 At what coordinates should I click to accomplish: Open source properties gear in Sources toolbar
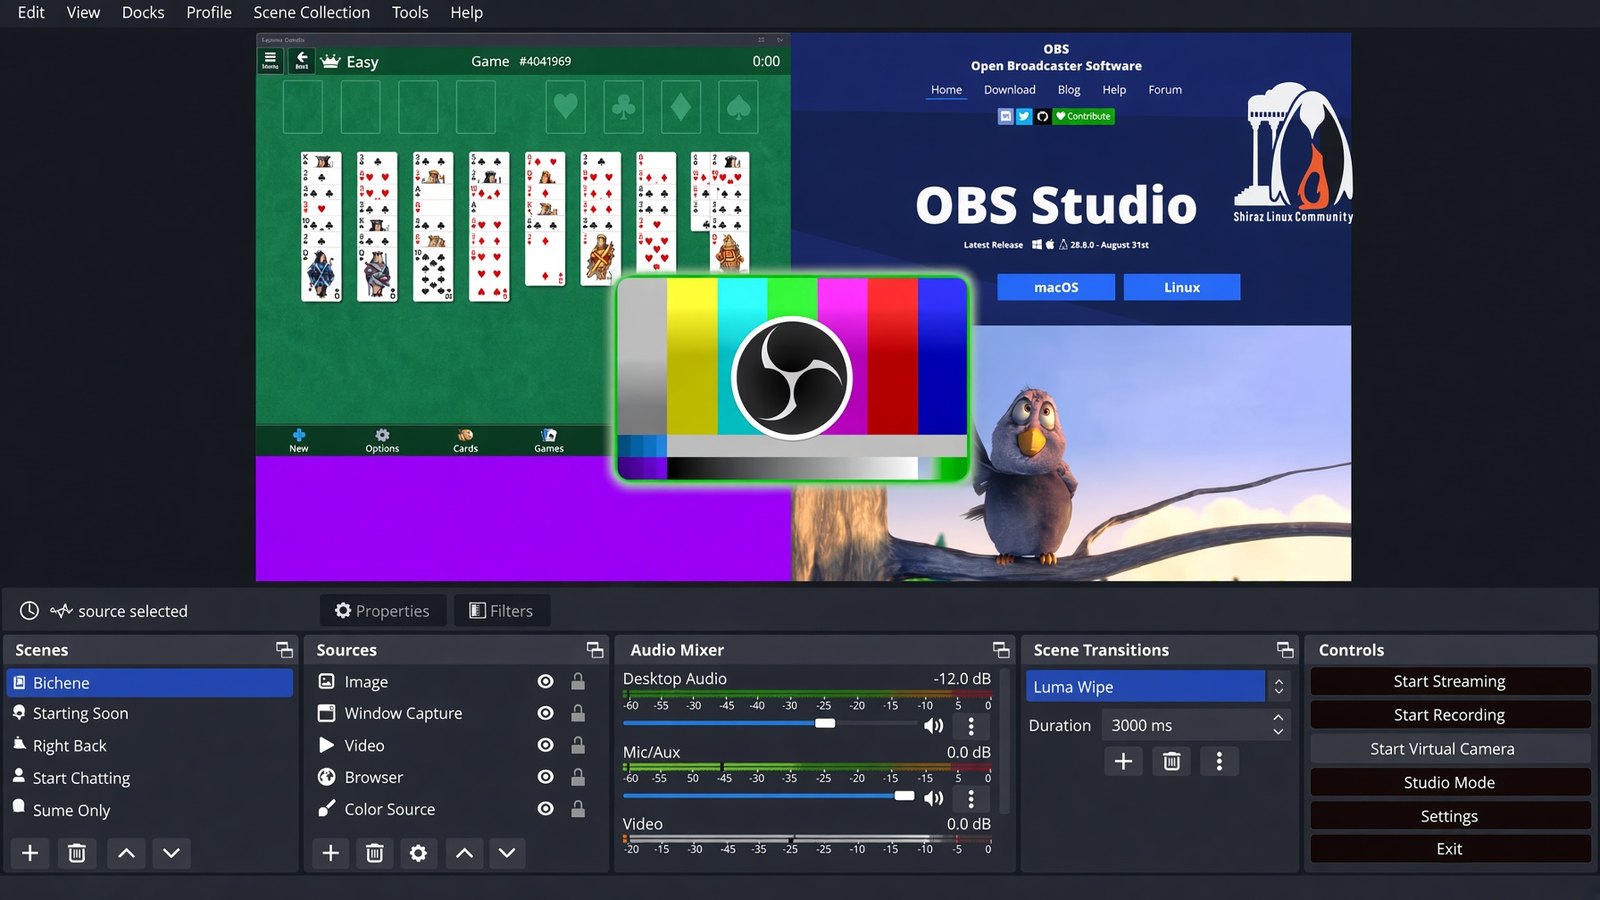click(418, 853)
